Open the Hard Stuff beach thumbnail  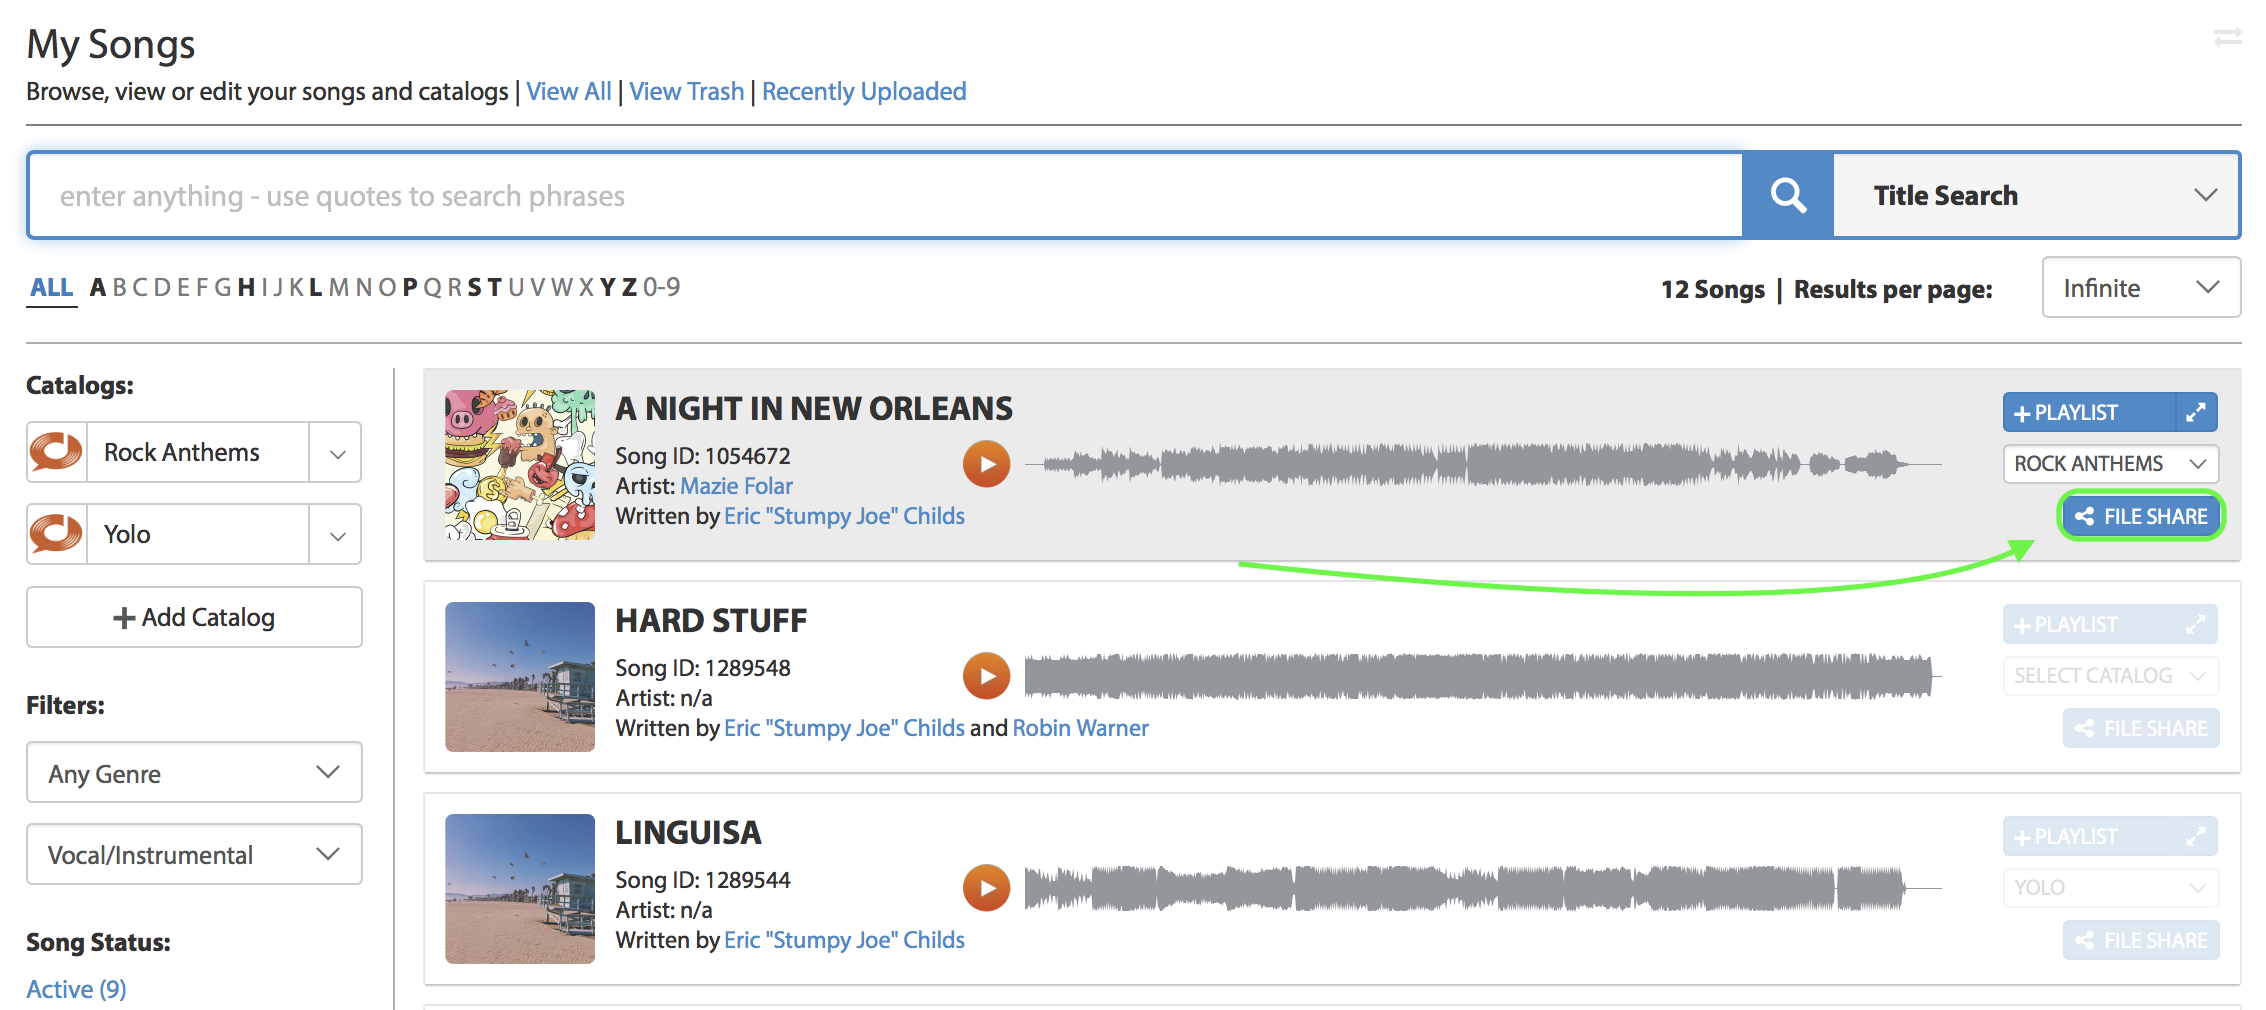coord(520,677)
